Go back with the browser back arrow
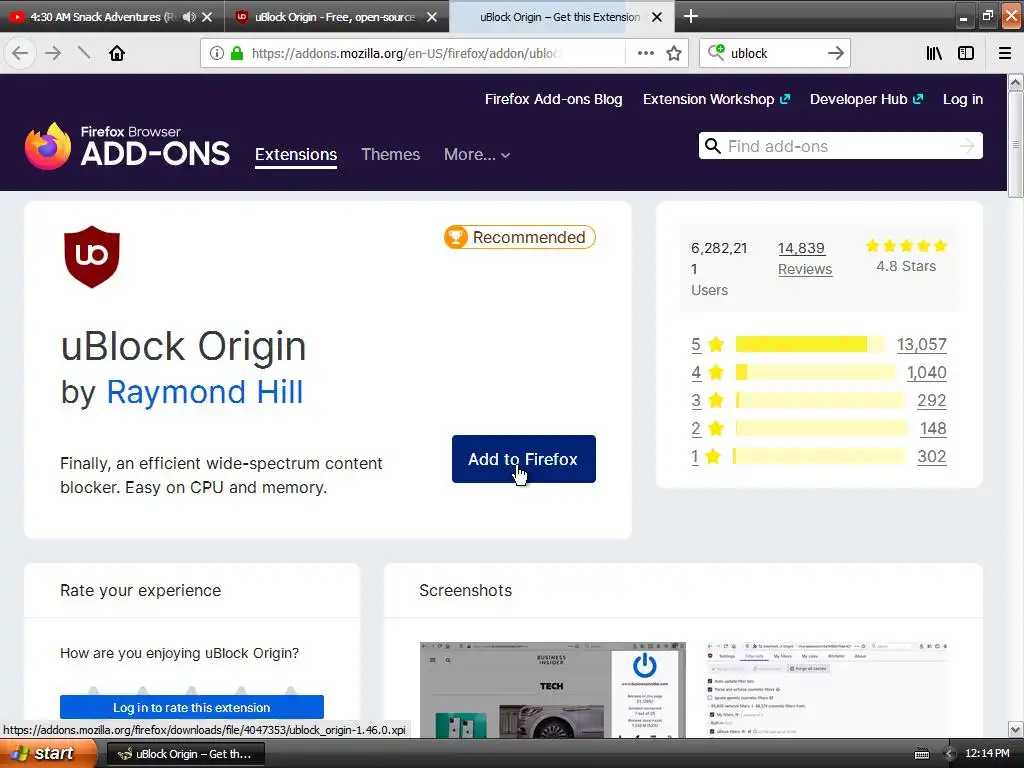Viewport: 1024px width, 768px height. tap(20, 54)
